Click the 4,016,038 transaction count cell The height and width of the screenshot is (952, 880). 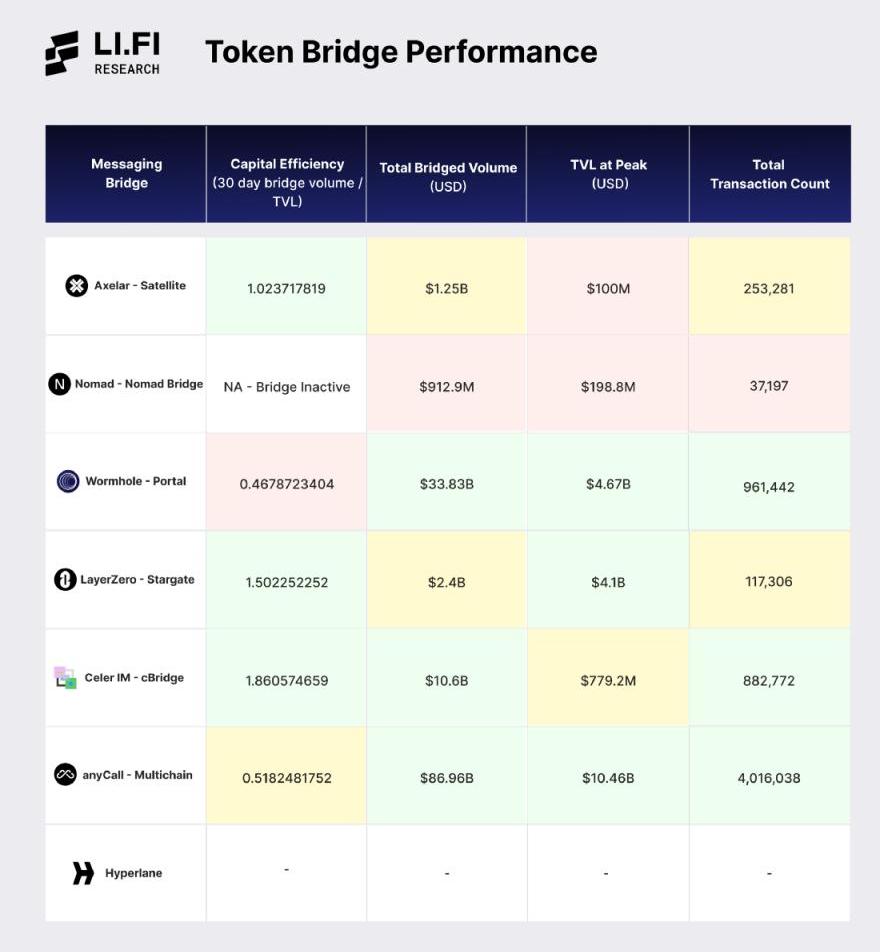tap(769, 777)
